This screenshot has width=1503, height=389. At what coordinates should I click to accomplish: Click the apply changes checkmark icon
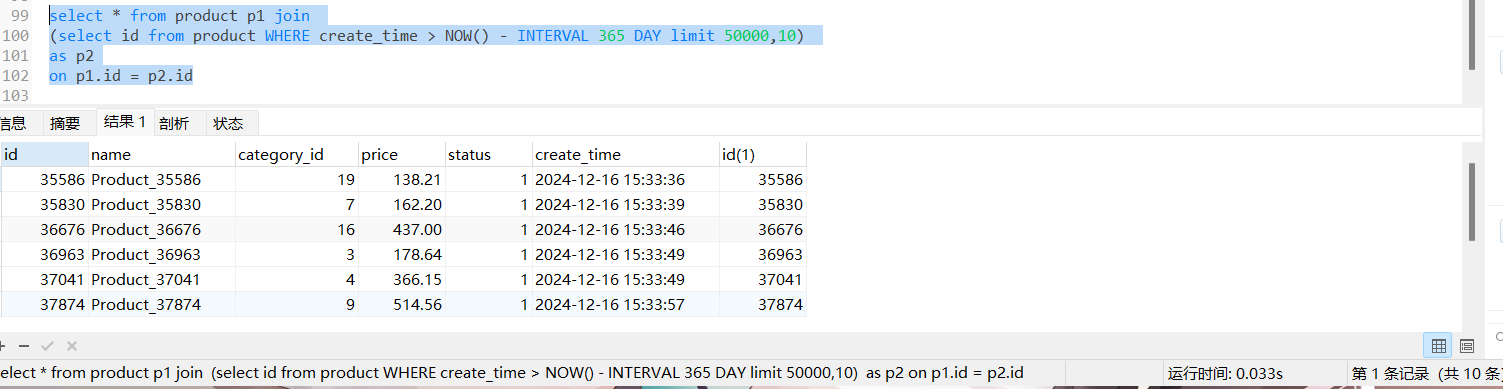tap(47, 346)
